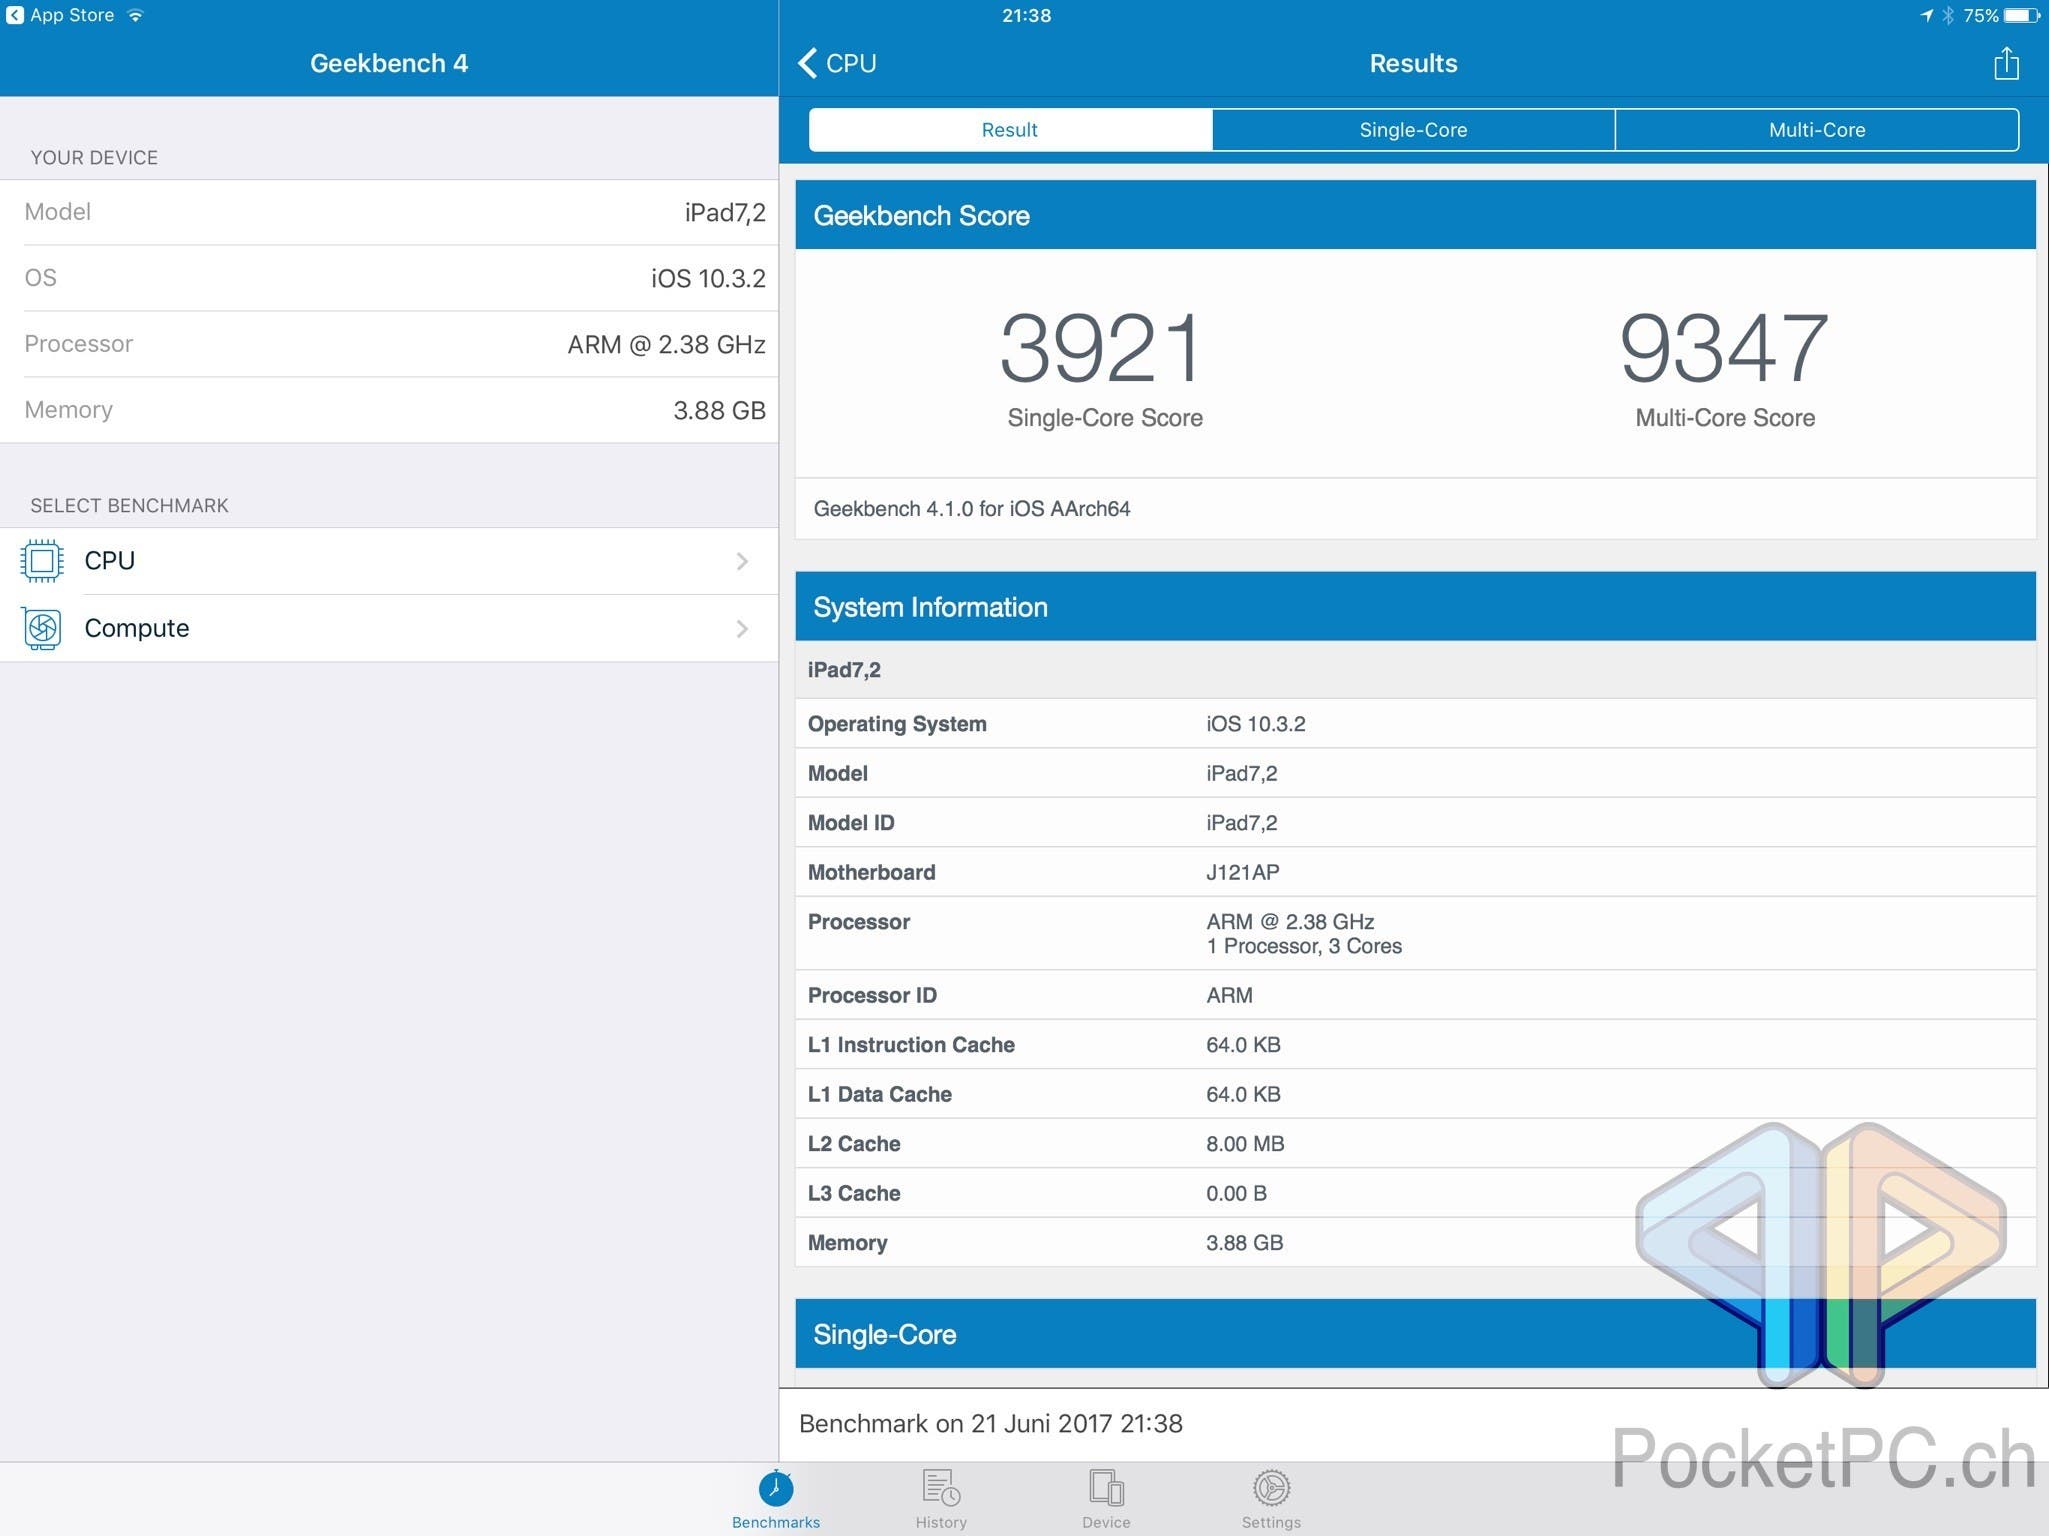2049x1536 pixels.
Task: Expand the Compute benchmark row chevron
Action: coord(742,628)
